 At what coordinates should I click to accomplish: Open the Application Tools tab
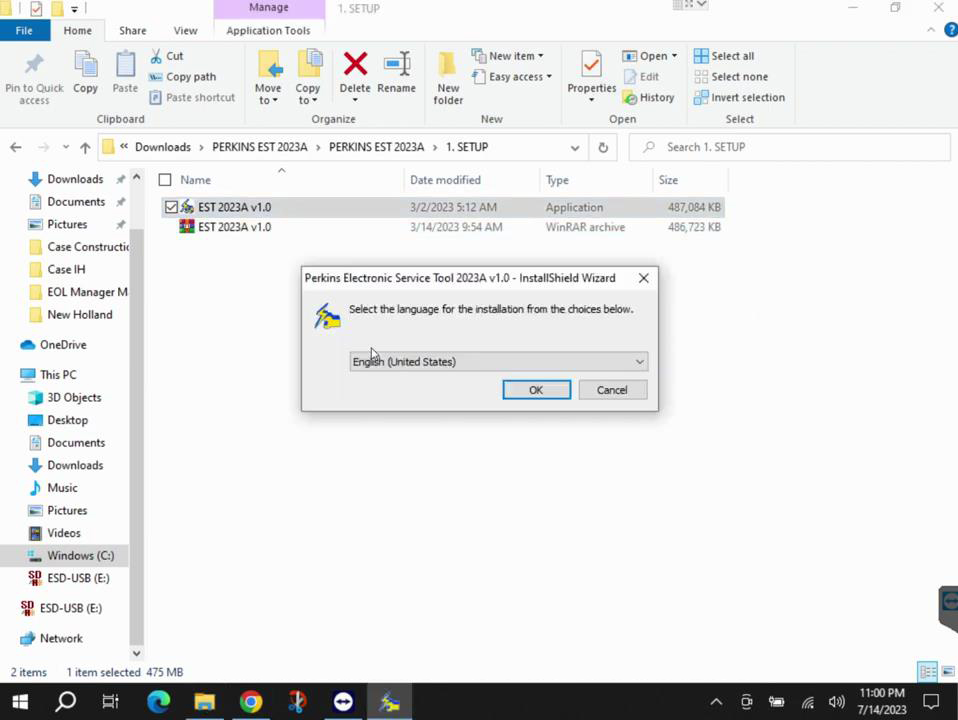click(x=268, y=31)
